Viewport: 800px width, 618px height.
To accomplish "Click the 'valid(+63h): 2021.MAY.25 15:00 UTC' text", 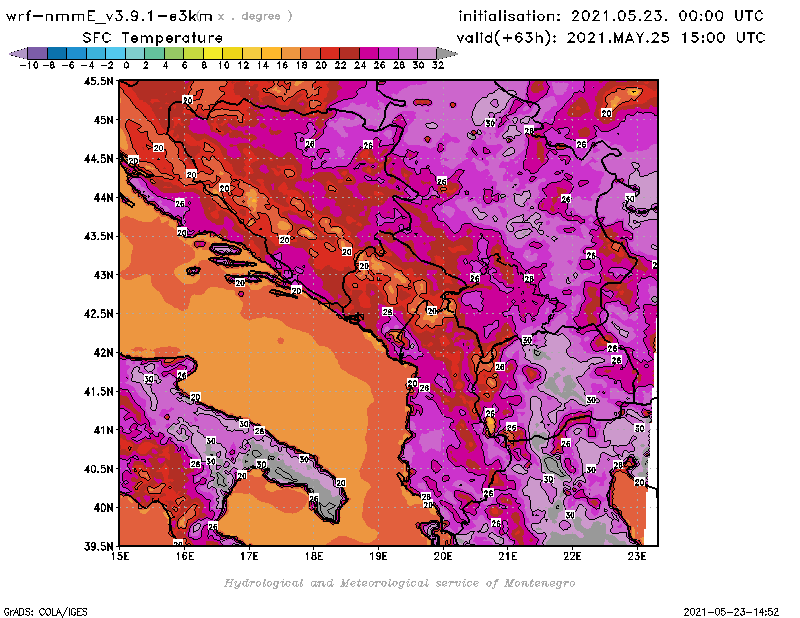I will click(x=610, y=38).
